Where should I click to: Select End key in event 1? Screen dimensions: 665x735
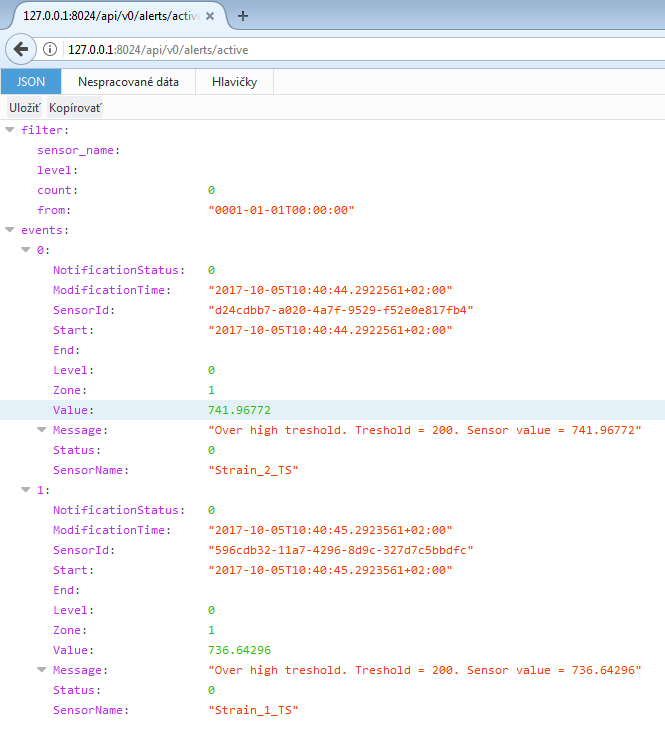66,590
